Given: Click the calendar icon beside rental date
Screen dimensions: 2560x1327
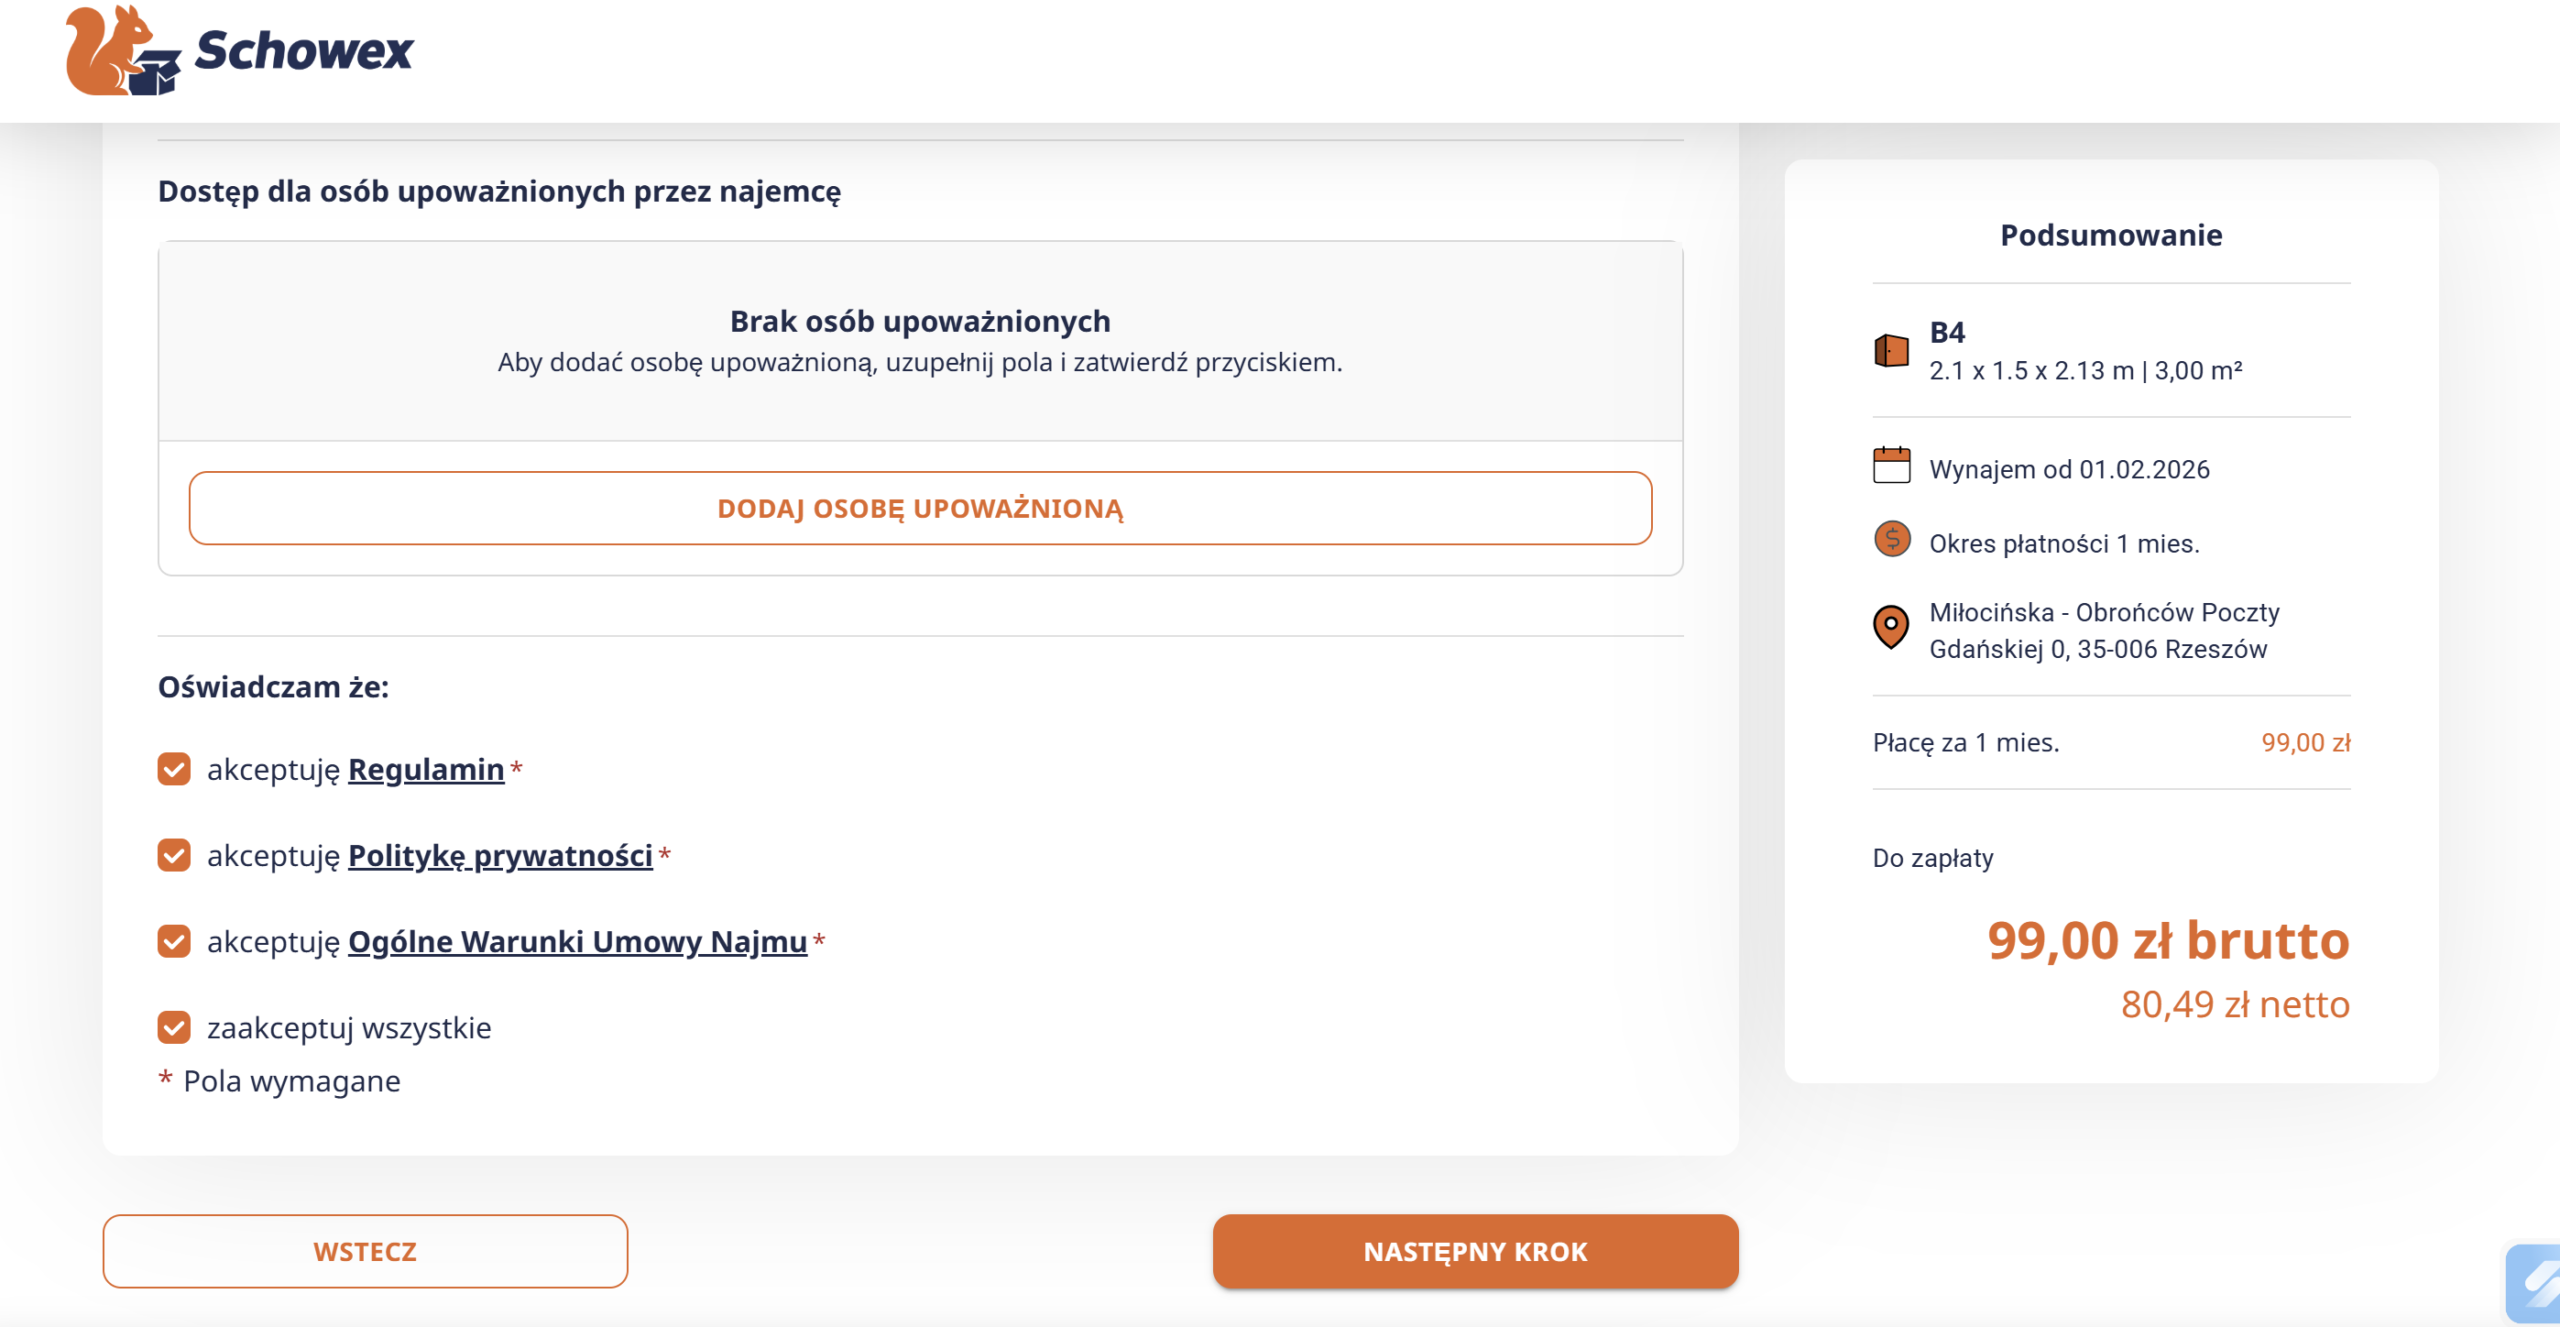Looking at the screenshot, I should [1891, 466].
